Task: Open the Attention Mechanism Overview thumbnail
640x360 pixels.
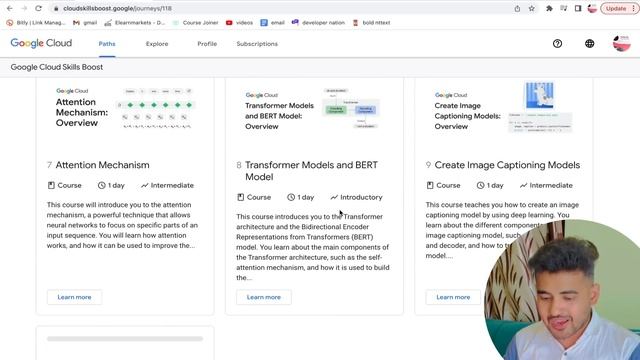Action: [x=125, y=109]
